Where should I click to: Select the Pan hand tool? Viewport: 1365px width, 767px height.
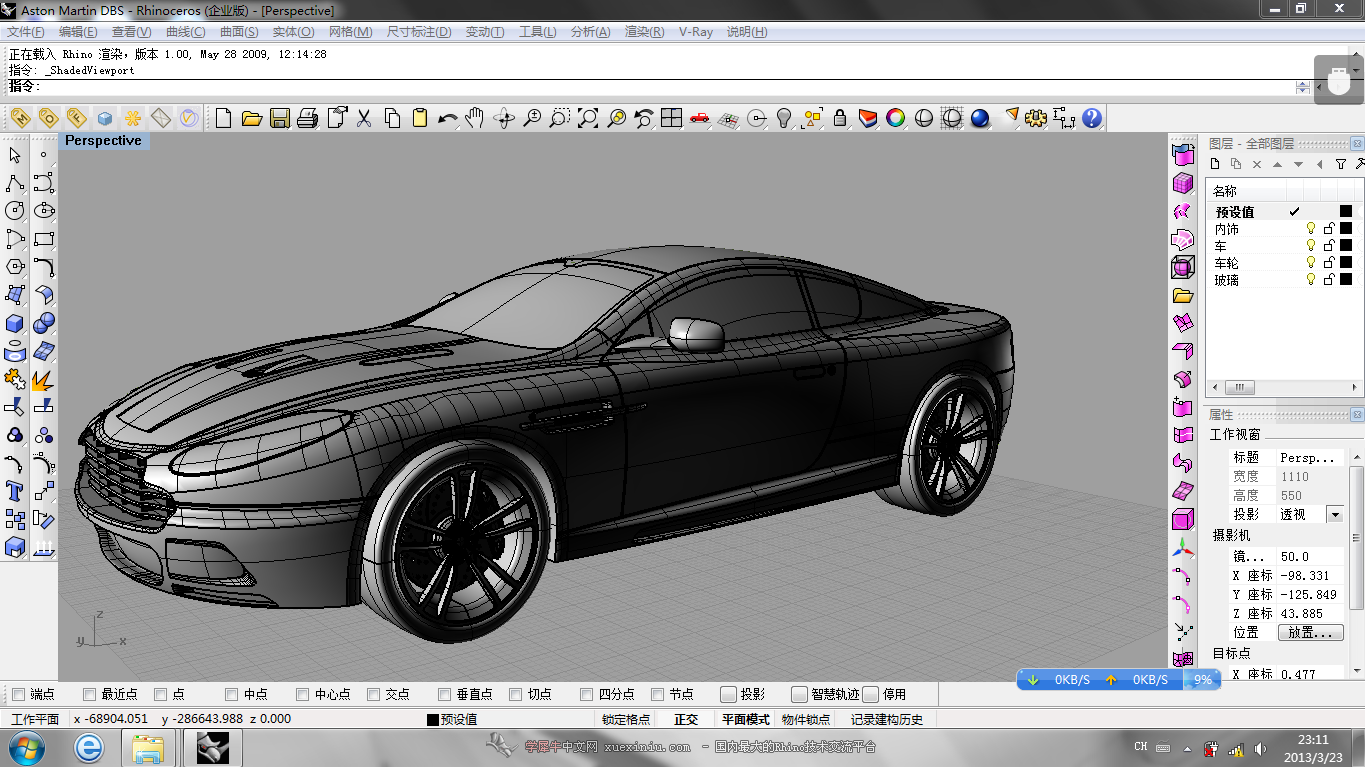(475, 118)
